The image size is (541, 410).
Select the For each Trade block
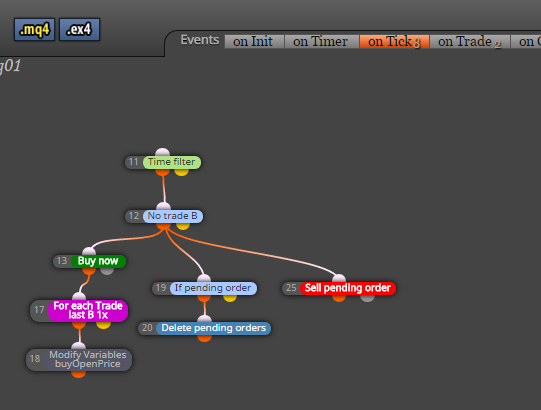pos(88,311)
